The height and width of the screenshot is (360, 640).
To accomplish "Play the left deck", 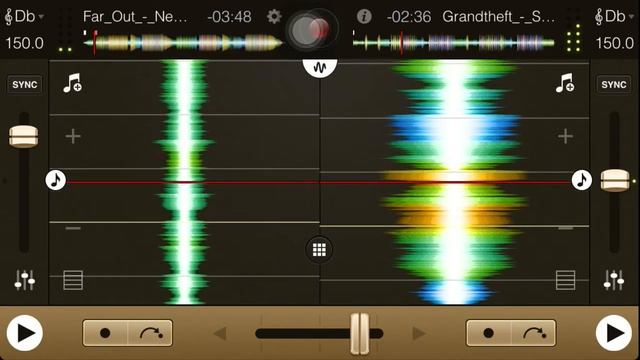I will click(x=25, y=333).
